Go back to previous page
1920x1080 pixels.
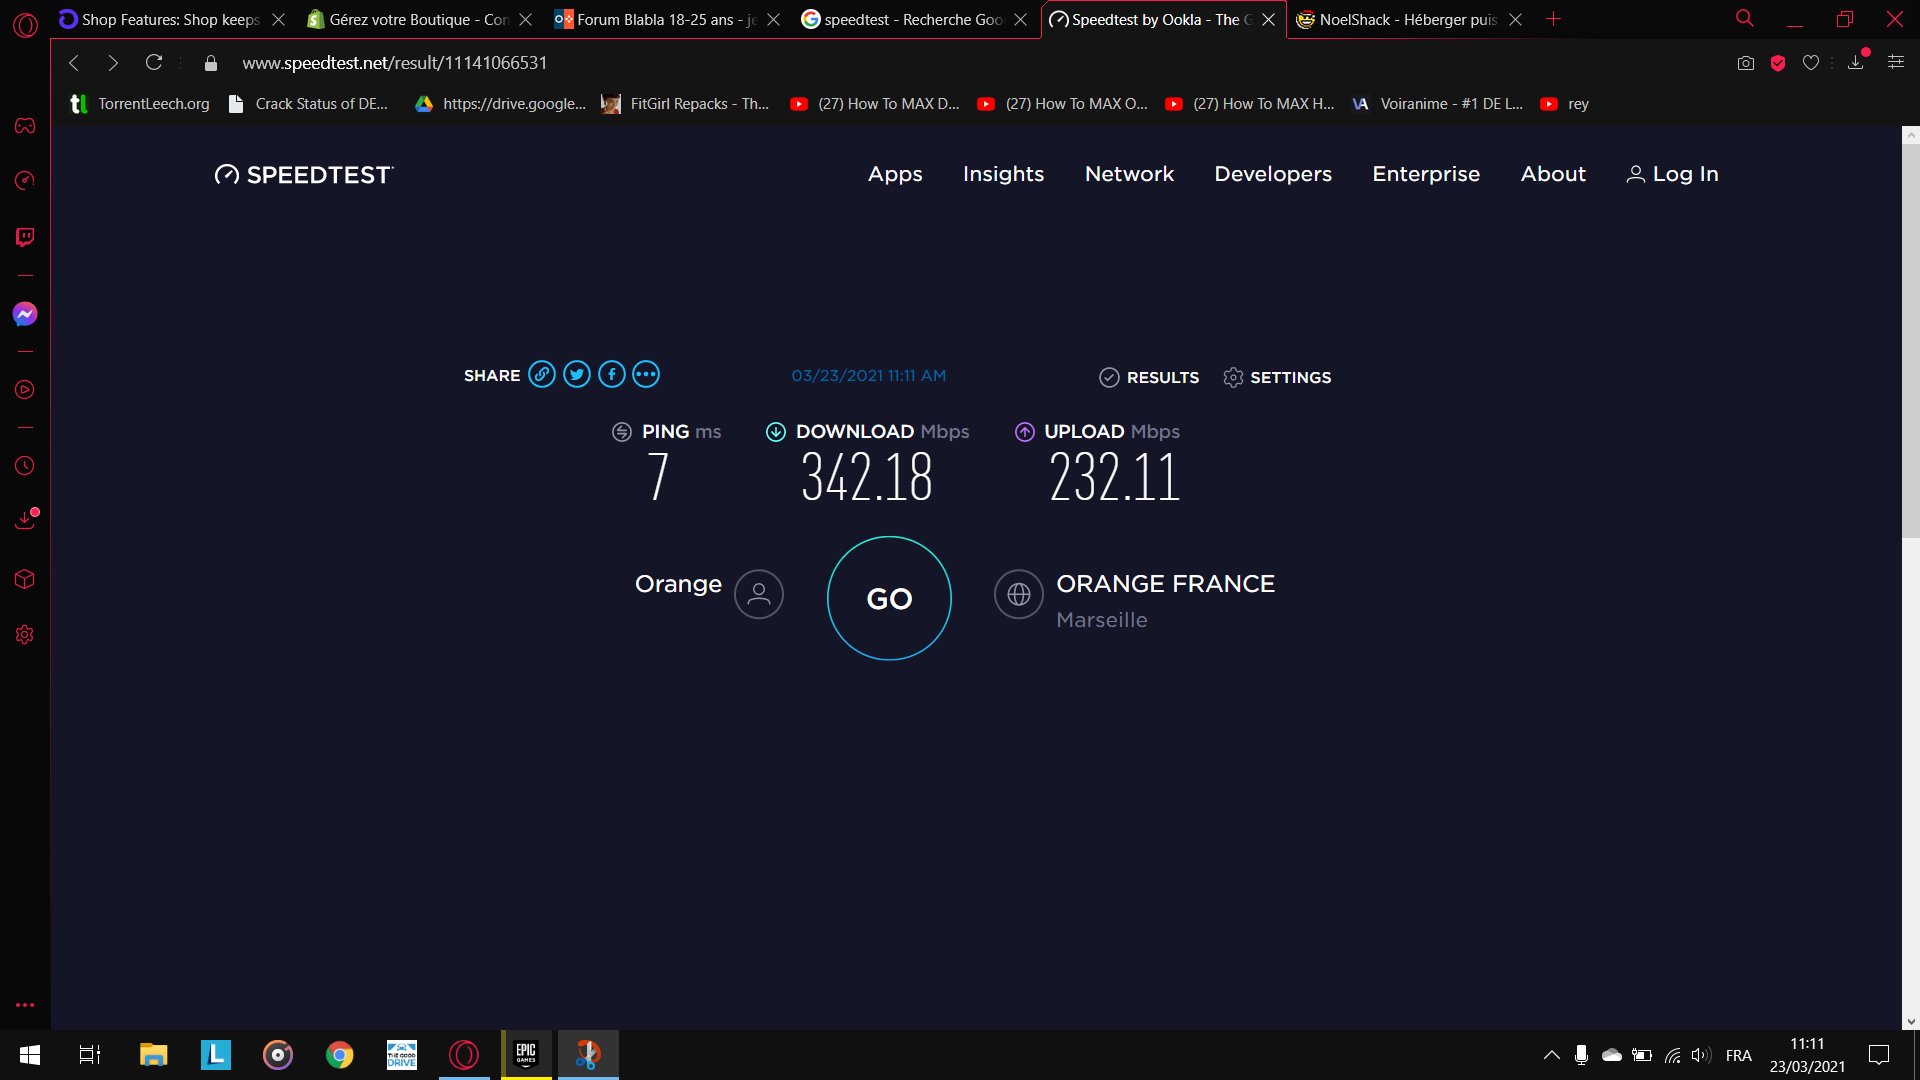click(74, 63)
